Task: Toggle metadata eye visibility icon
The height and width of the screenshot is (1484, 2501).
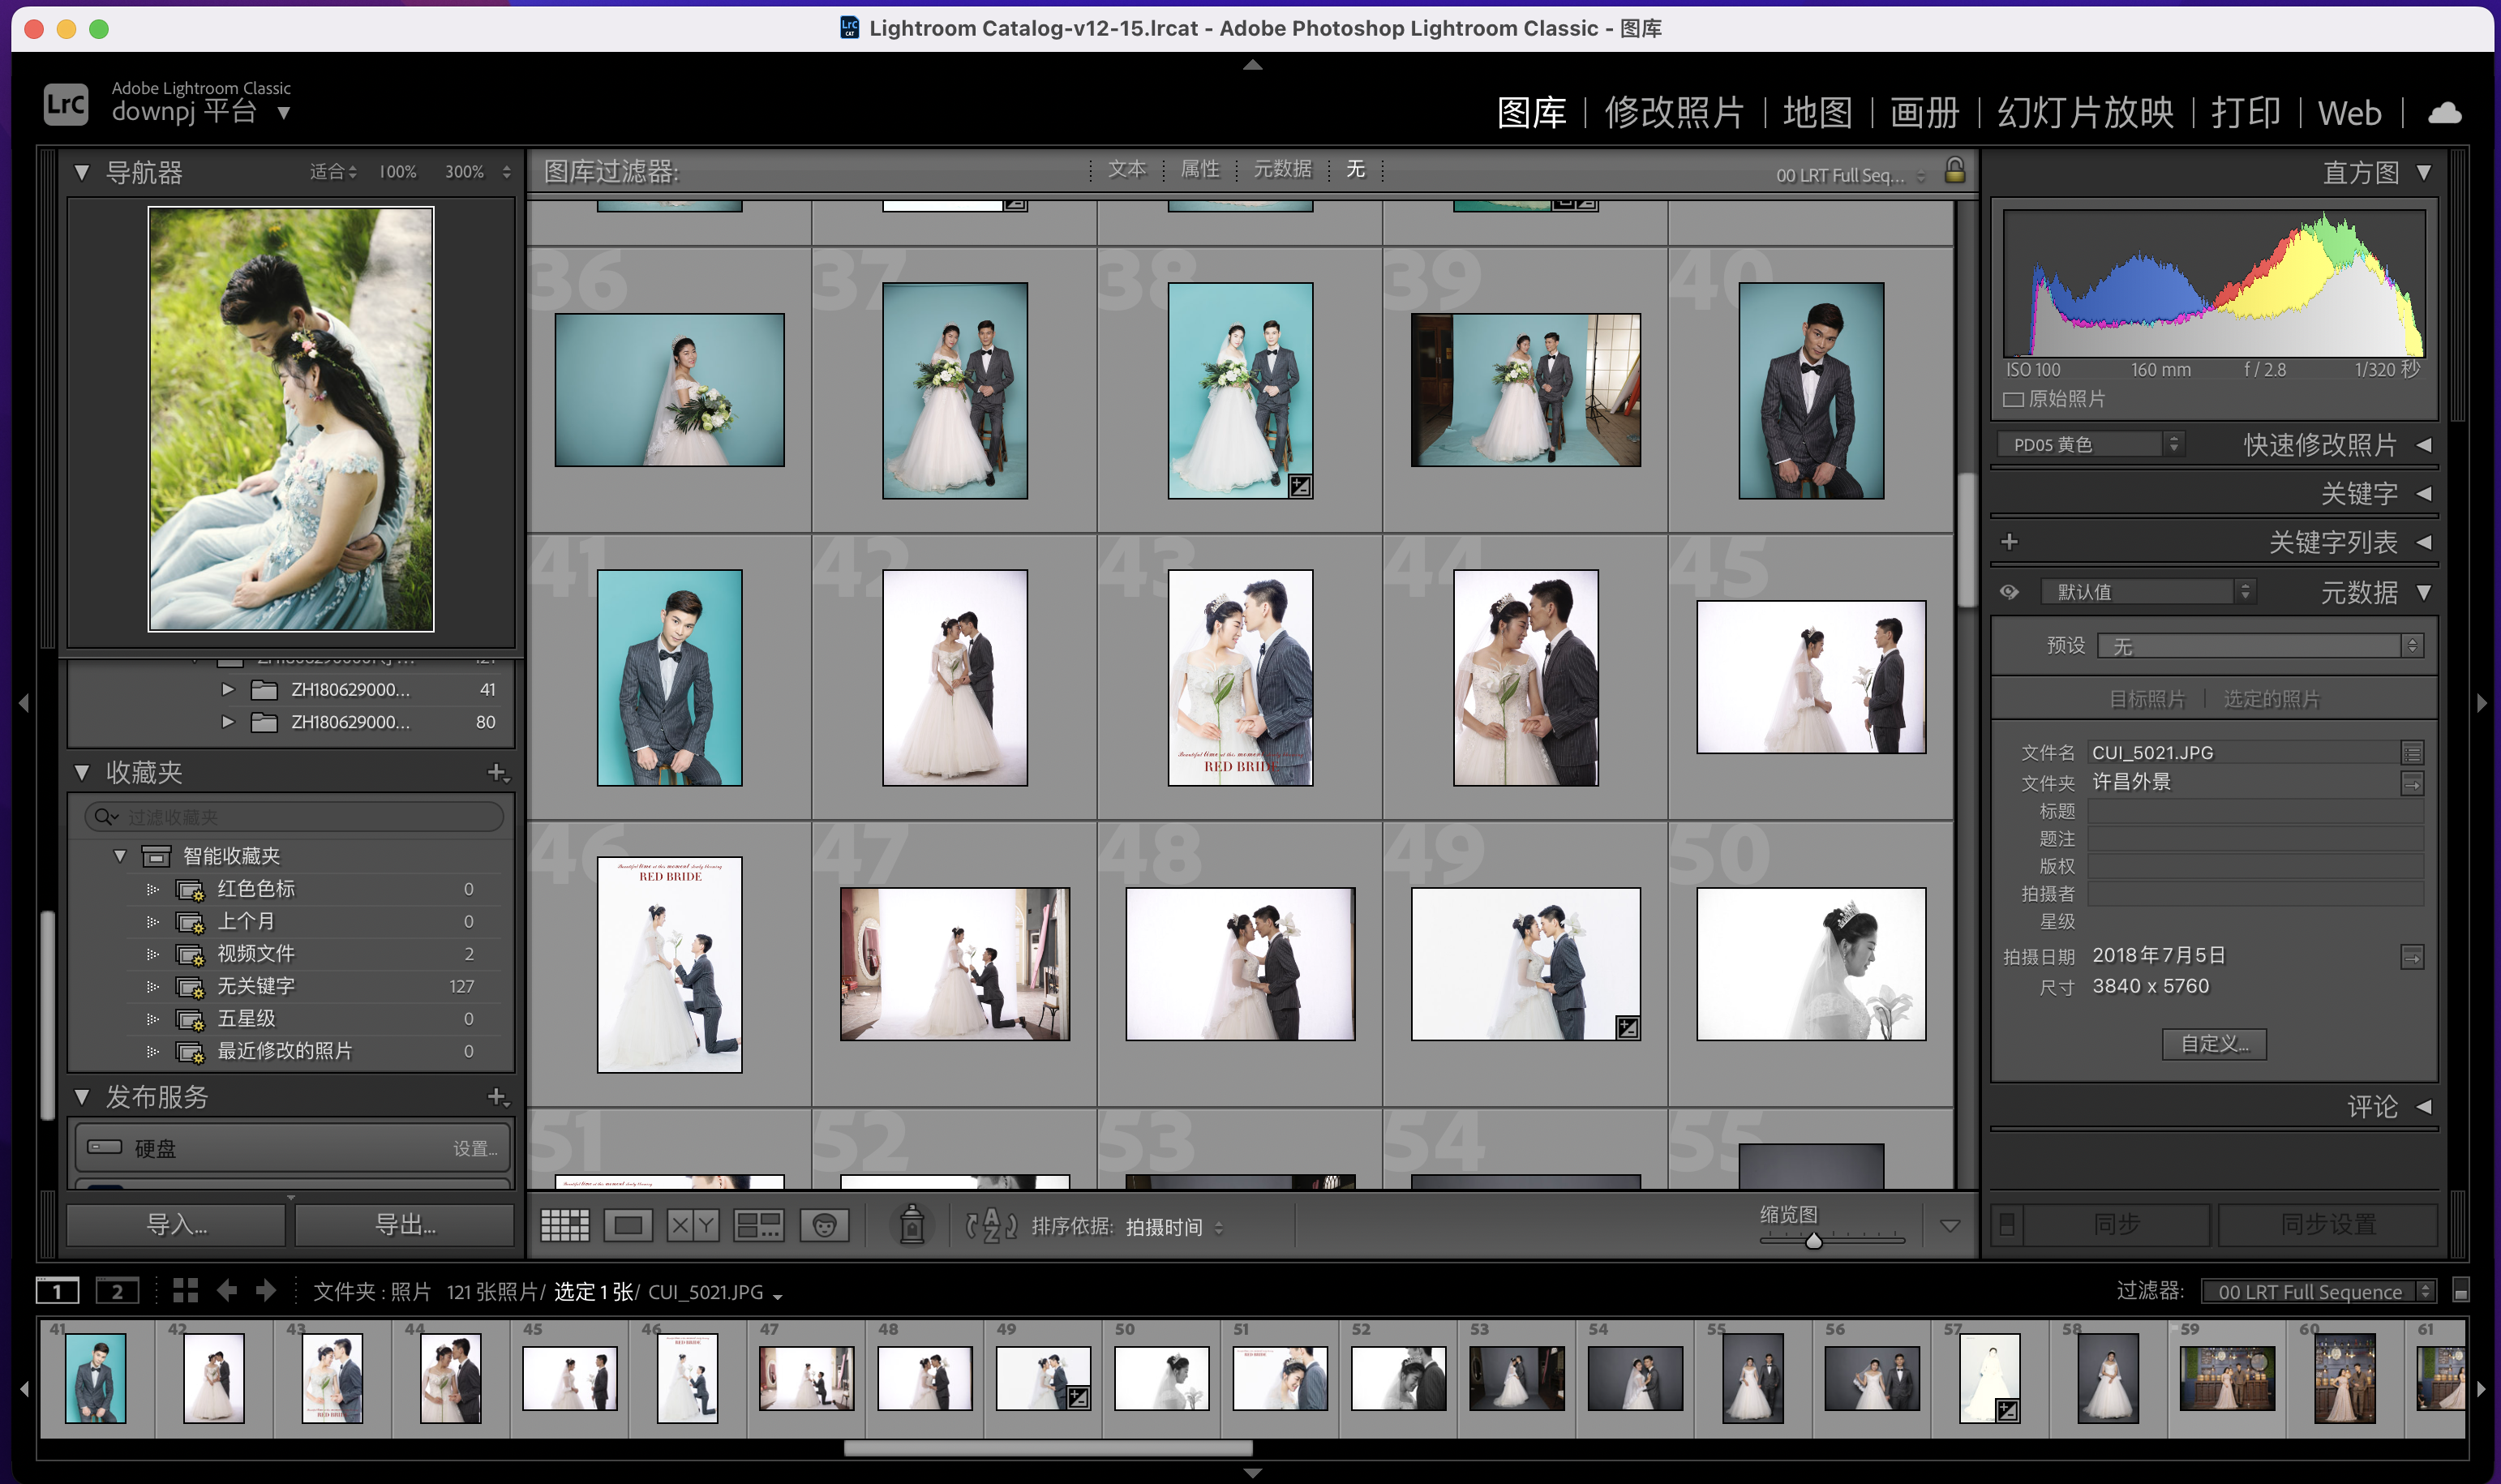Action: (x=2009, y=592)
